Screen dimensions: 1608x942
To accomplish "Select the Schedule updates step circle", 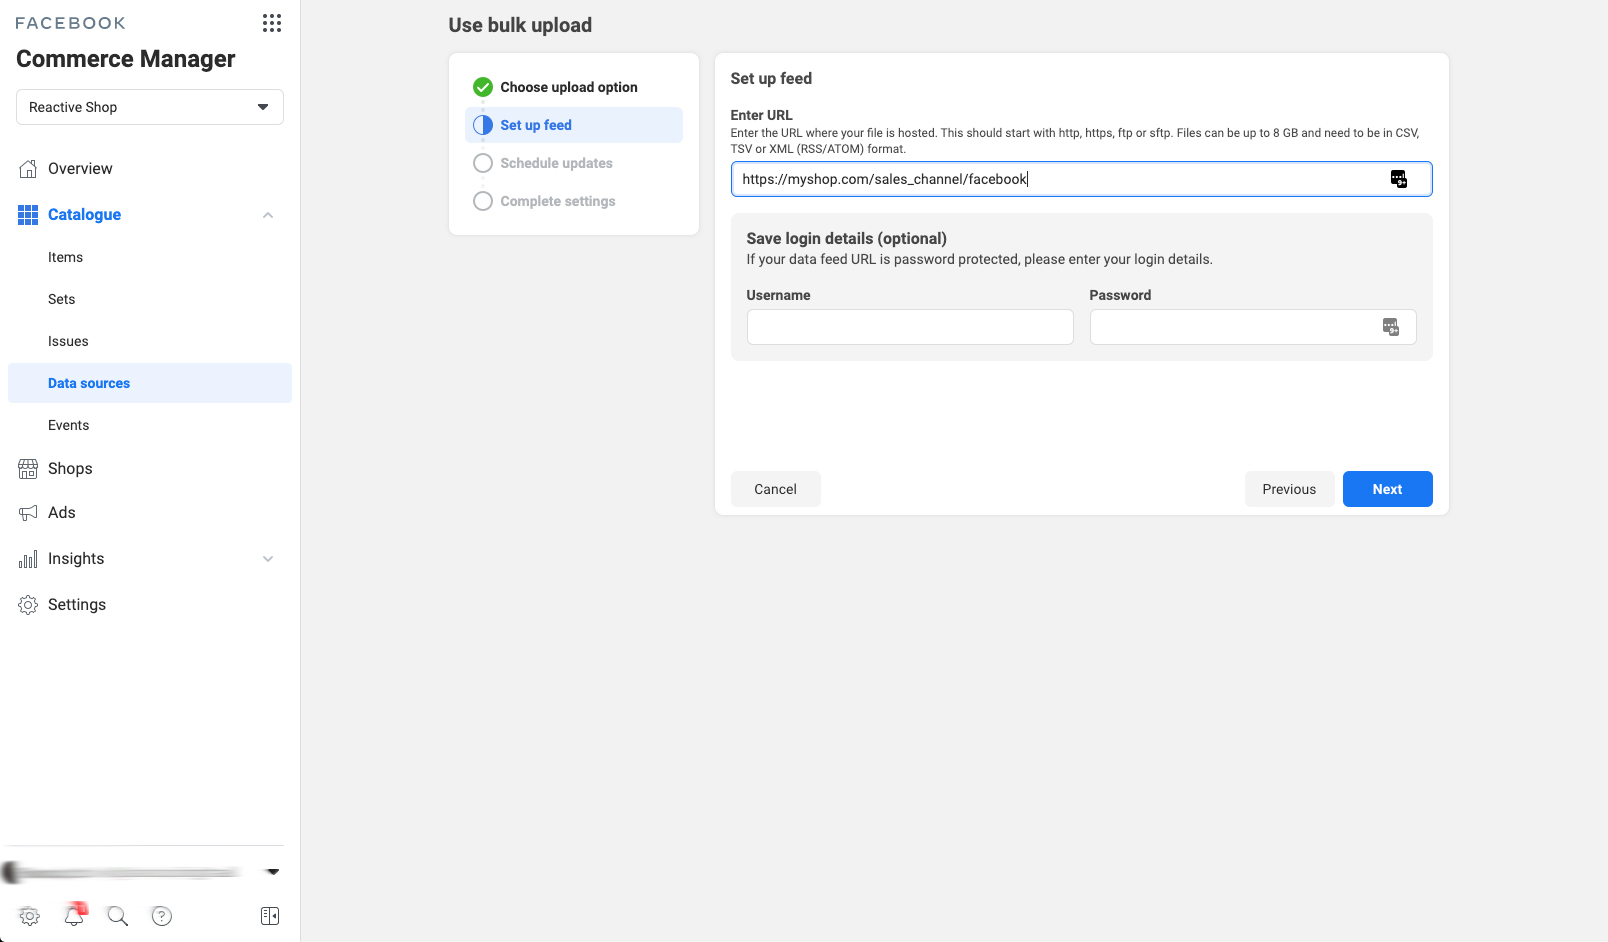I will pyautogui.click(x=483, y=163).
